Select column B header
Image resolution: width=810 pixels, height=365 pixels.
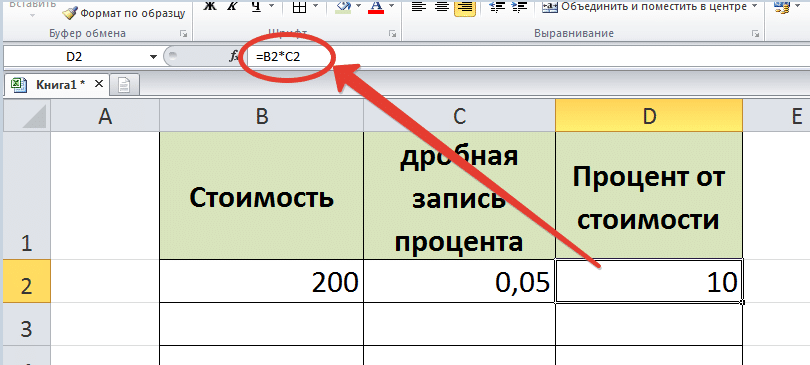click(x=262, y=116)
